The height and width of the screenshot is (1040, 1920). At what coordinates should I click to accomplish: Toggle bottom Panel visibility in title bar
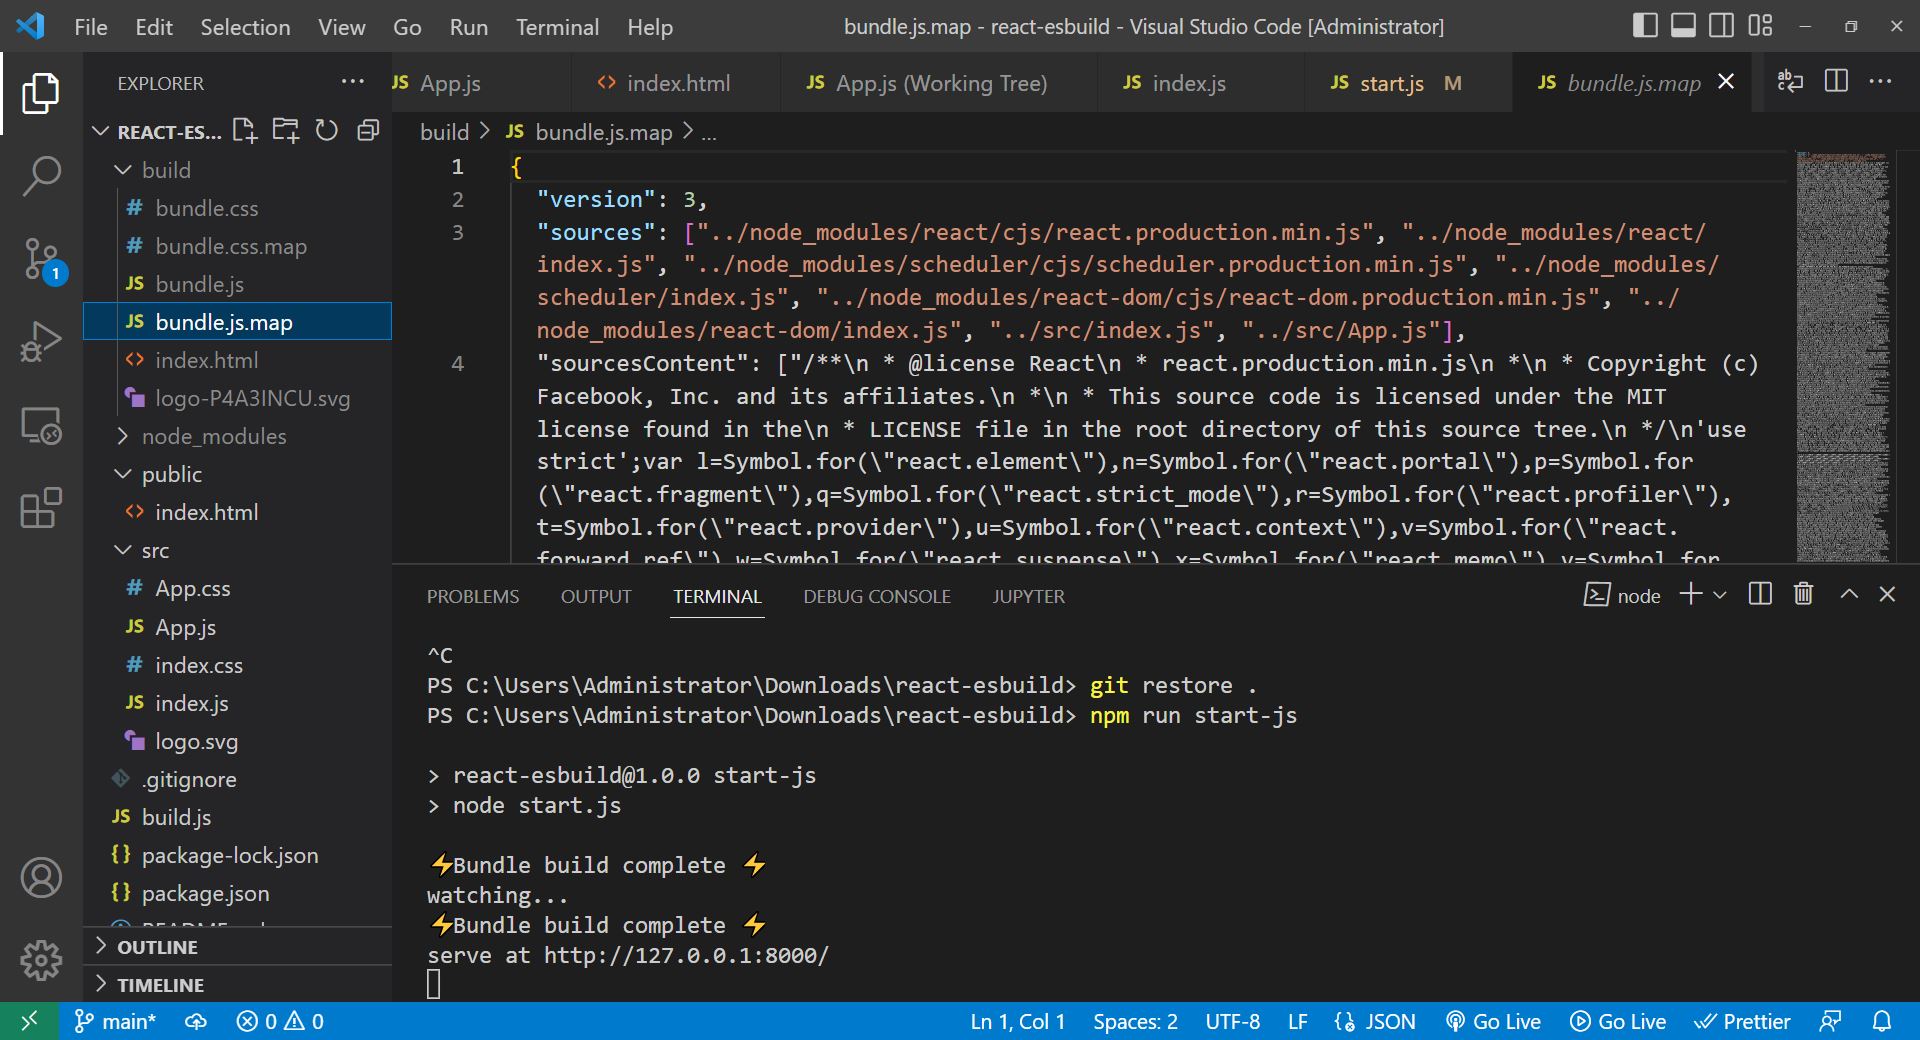point(1683,26)
